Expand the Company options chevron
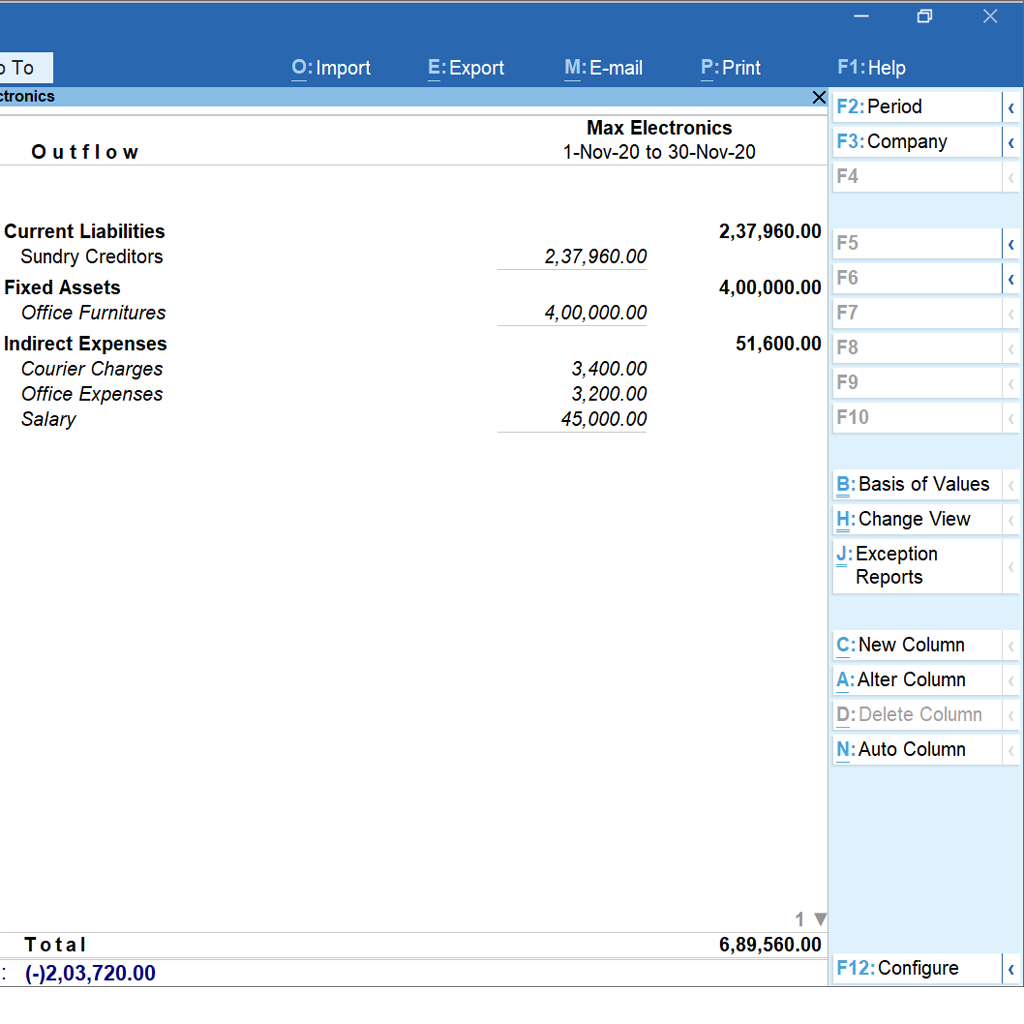The height and width of the screenshot is (1024, 1024). click(1010, 142)
